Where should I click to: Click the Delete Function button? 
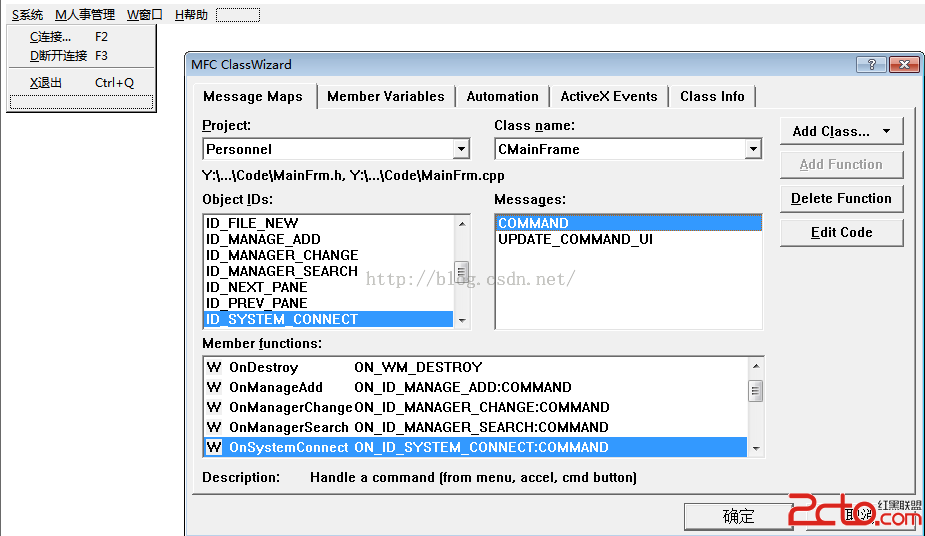(841, 198)
